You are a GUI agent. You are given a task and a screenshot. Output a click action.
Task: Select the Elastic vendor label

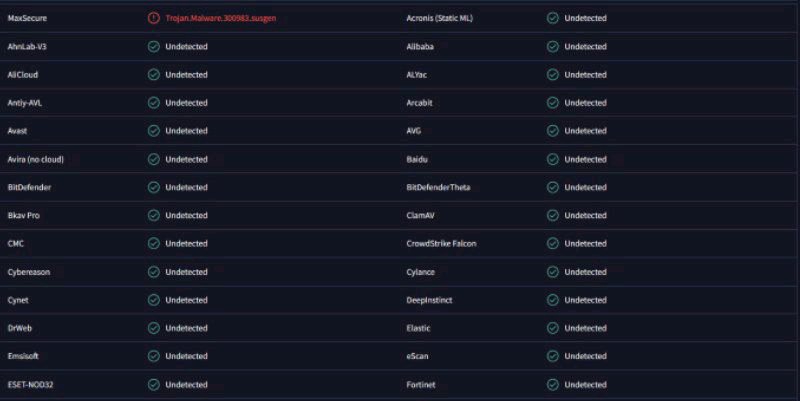pos(419,328)
